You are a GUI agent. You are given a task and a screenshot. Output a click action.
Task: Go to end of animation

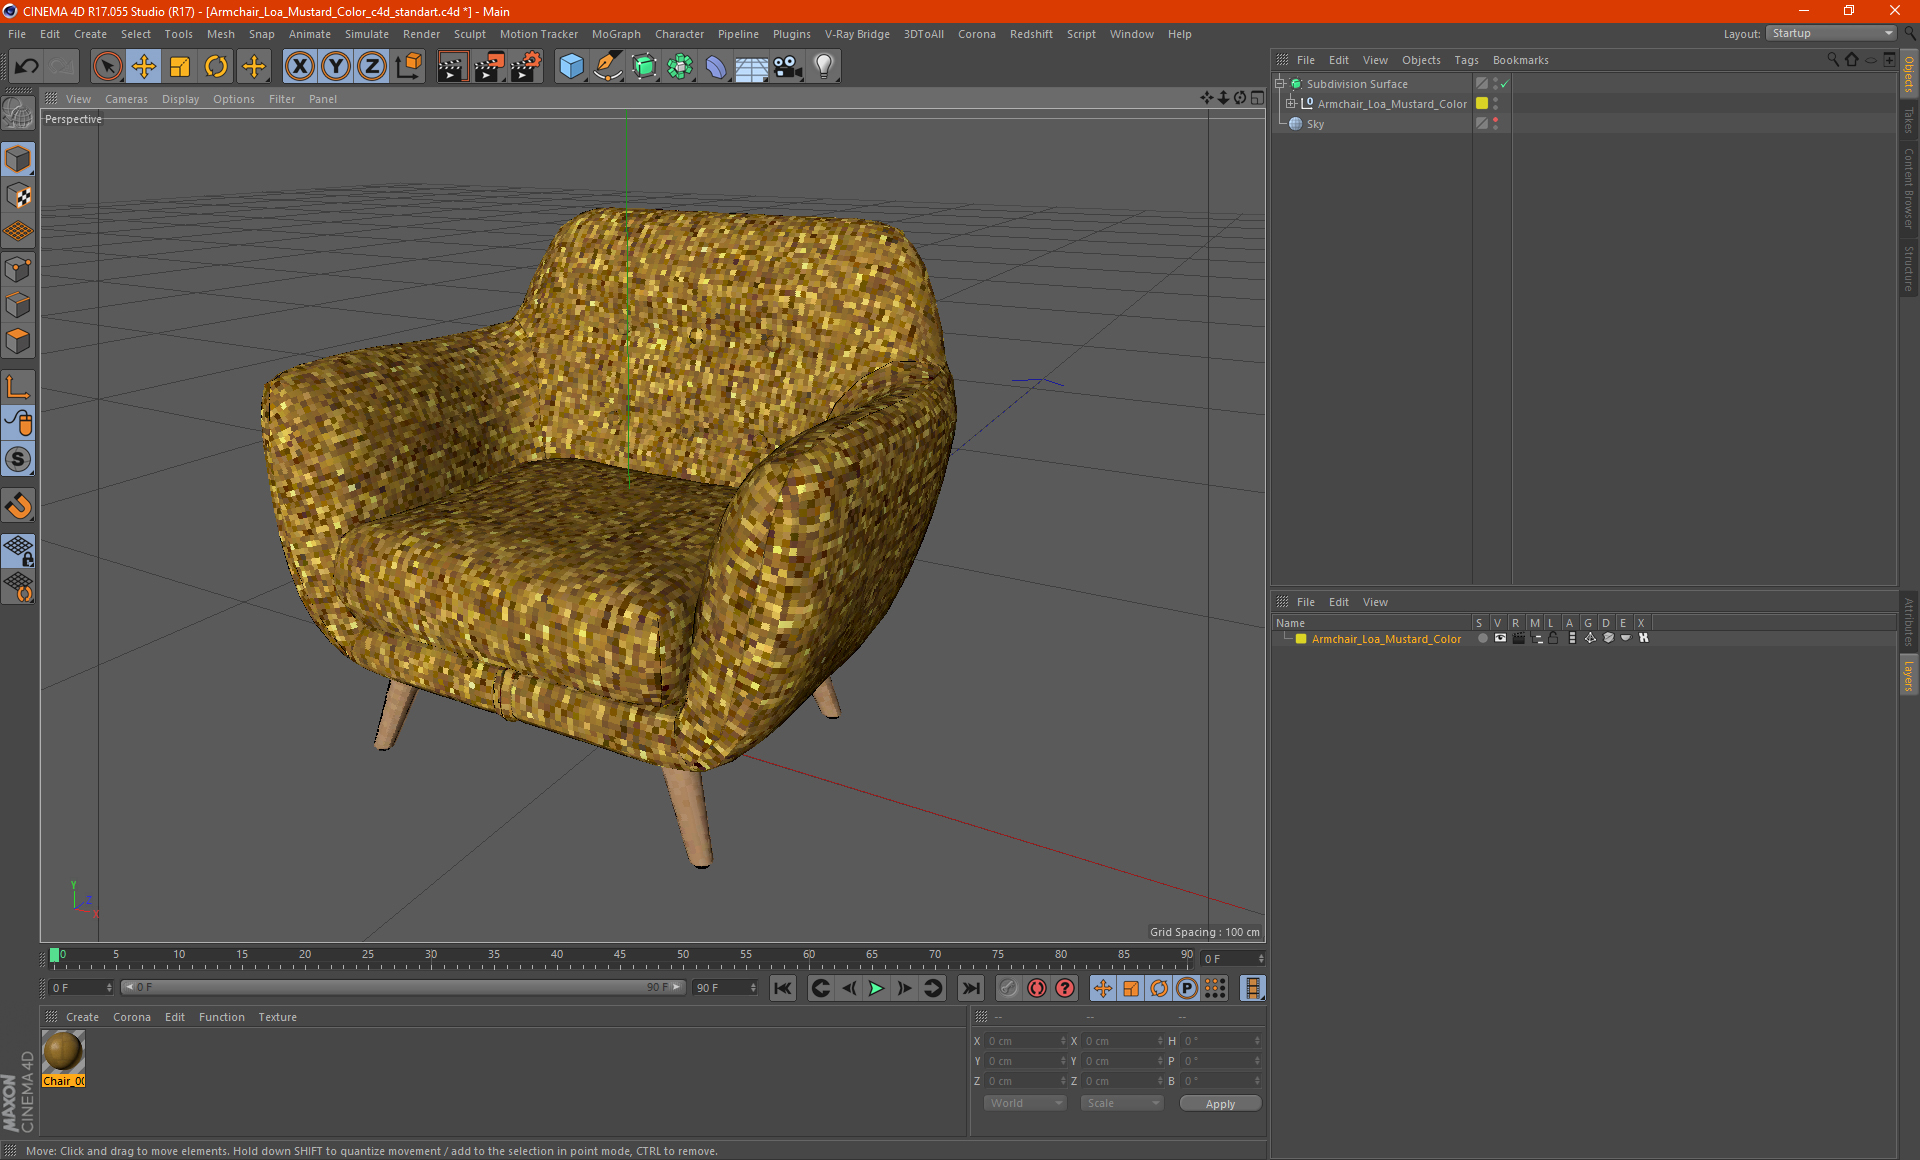(x=970, y=989)
